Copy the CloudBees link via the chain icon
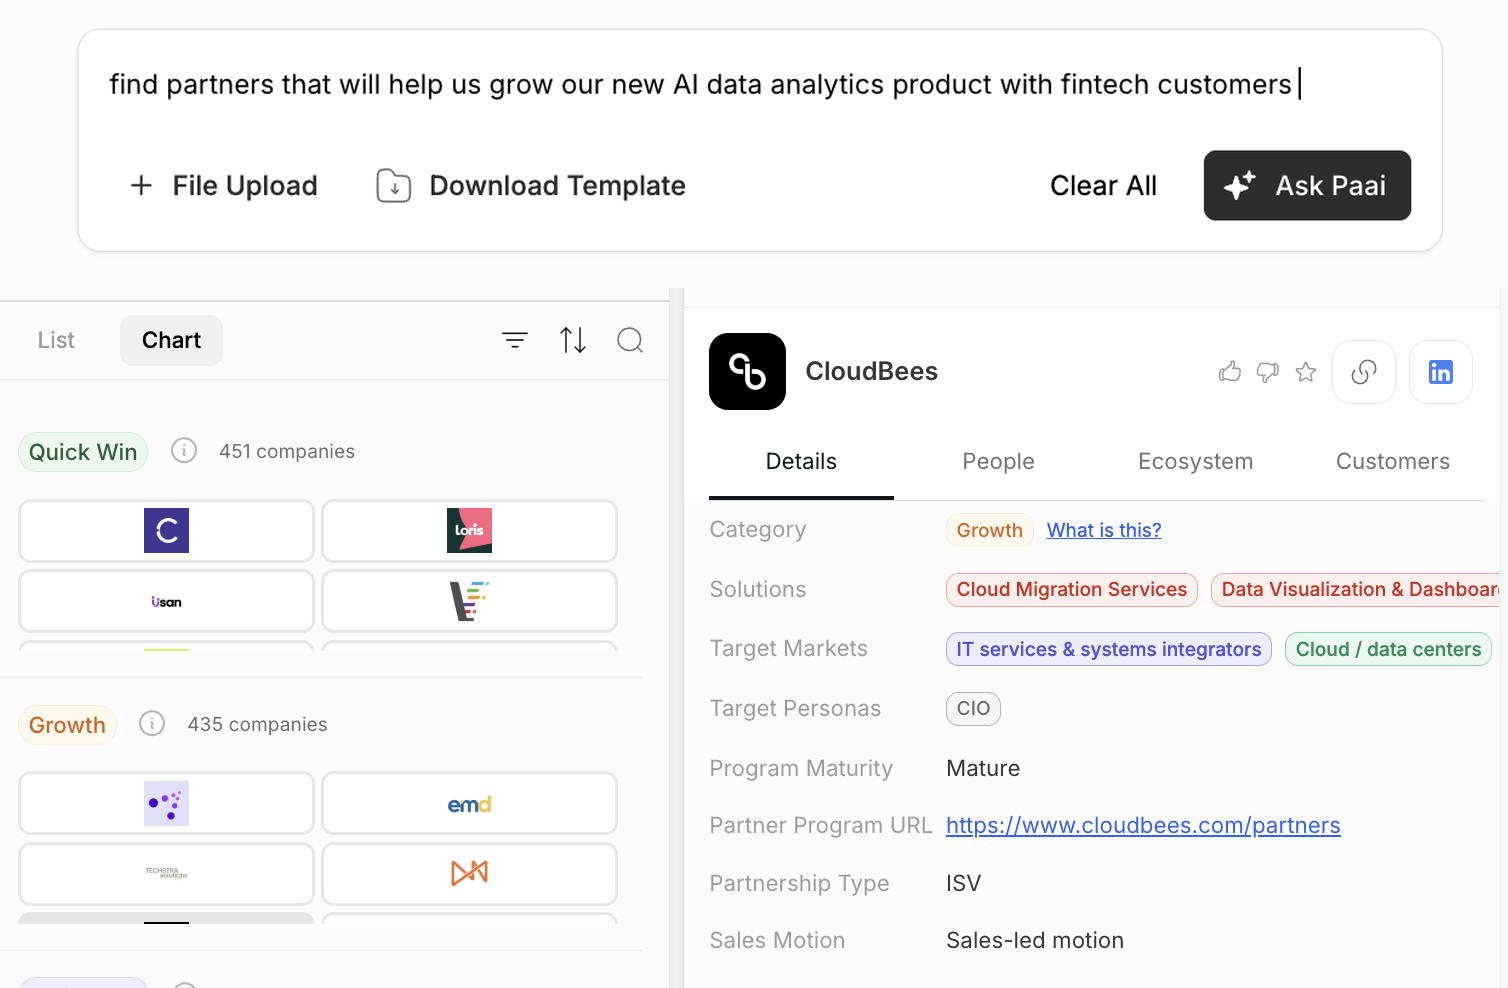The image size is (1508, 988). [x=1364, y=372]
